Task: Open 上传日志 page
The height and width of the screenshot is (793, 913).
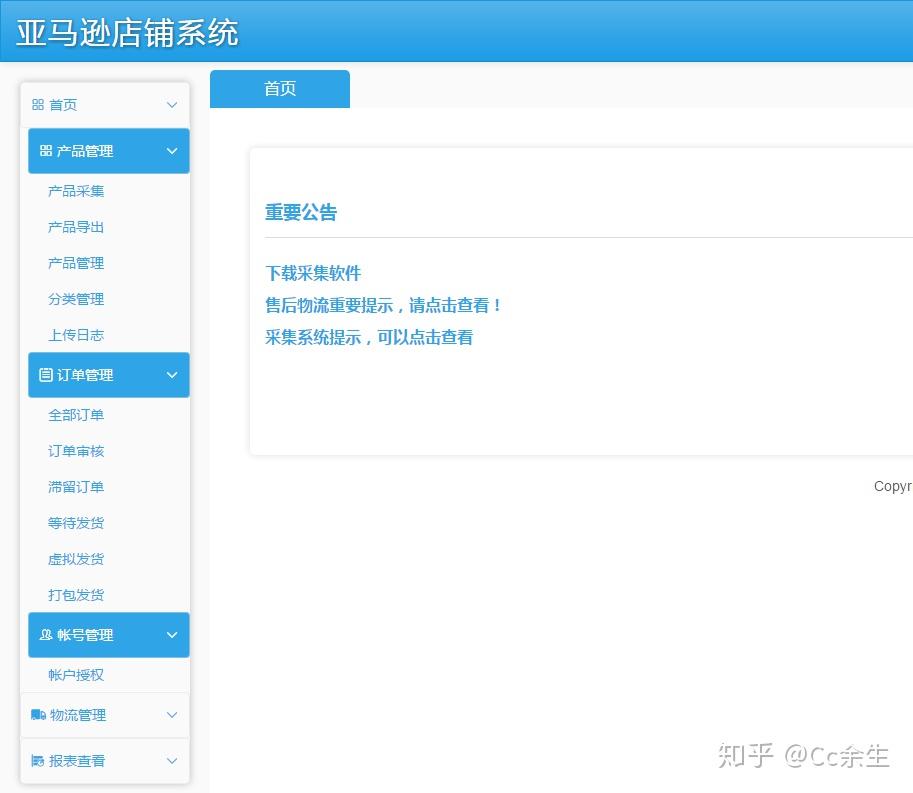Action: pos(75,335)
